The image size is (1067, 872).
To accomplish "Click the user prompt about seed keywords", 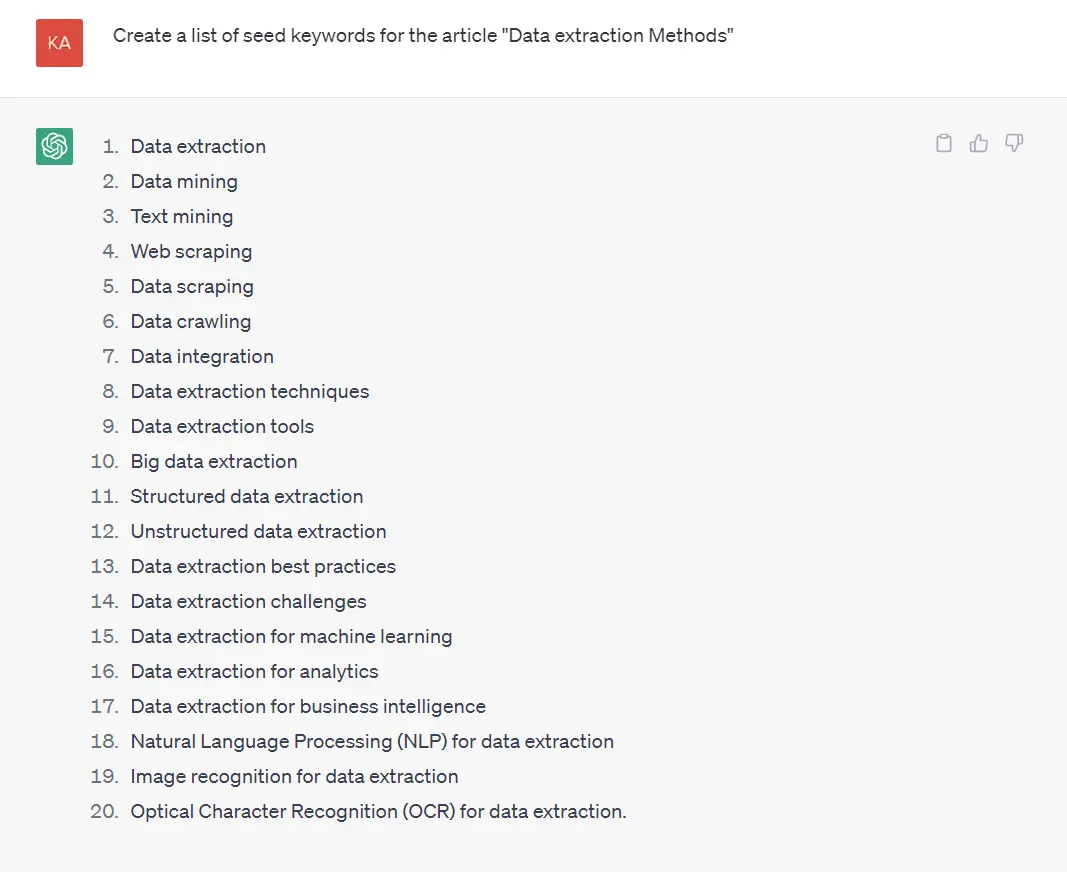I will click(423, 35).
